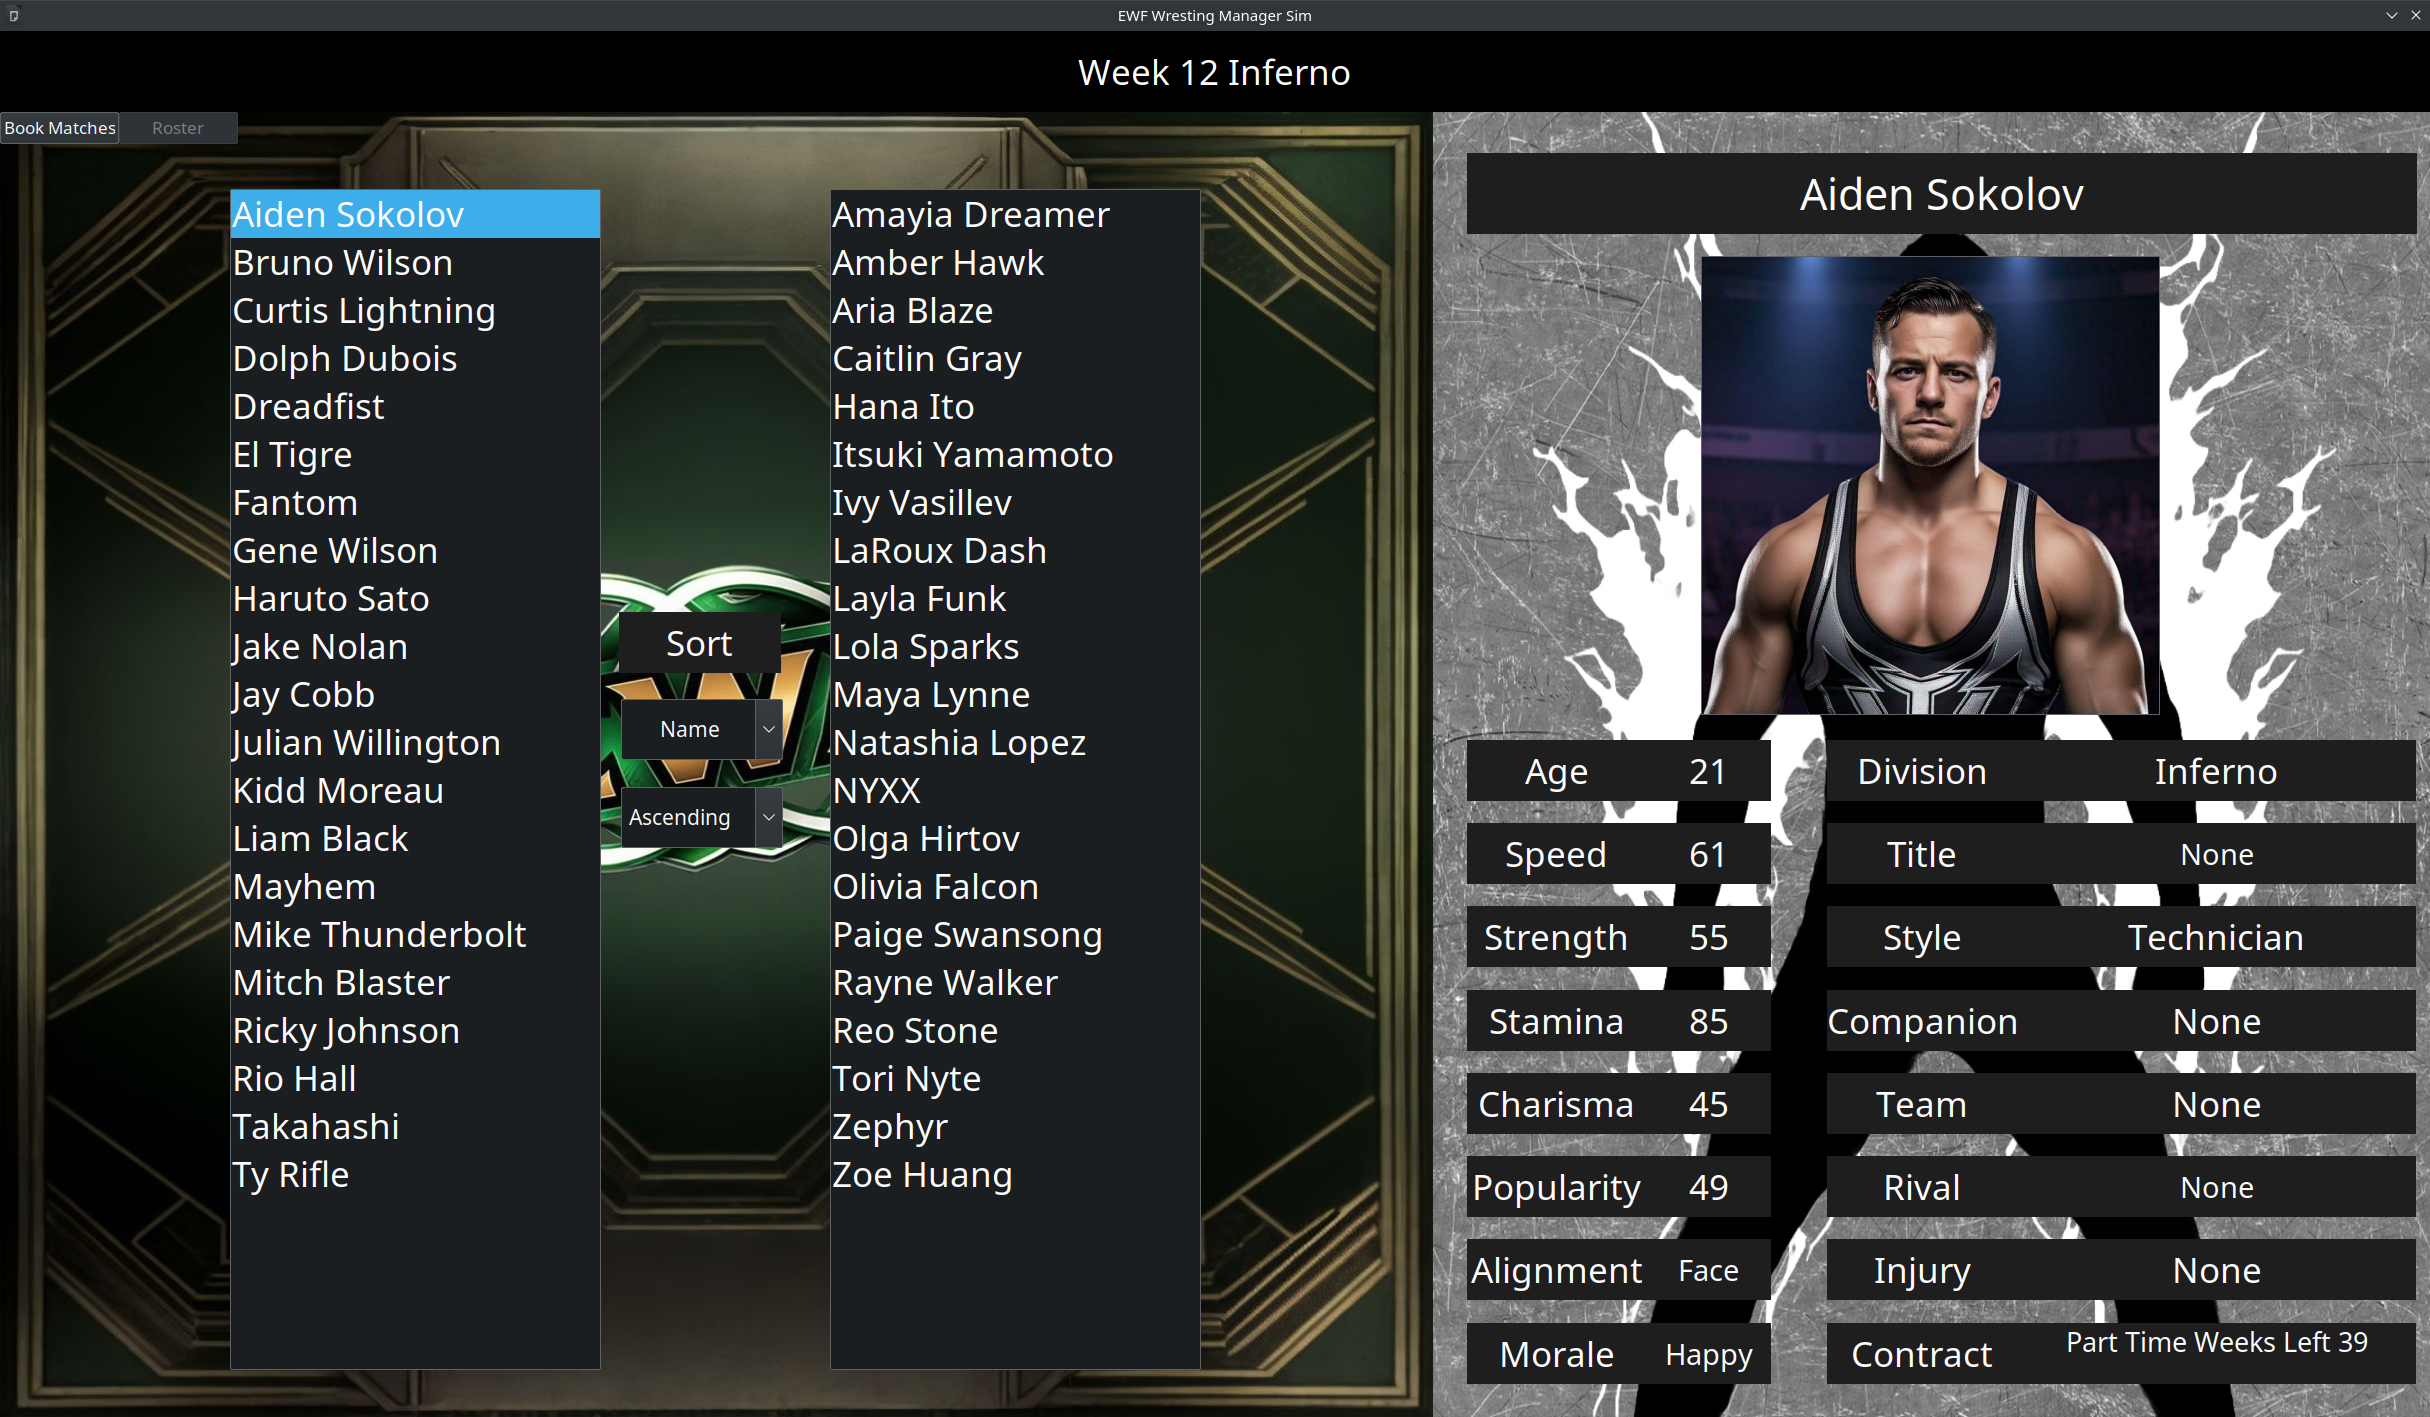Click the Sort button
Screen dimensions: 2430x1417
[x=699, y=644]
